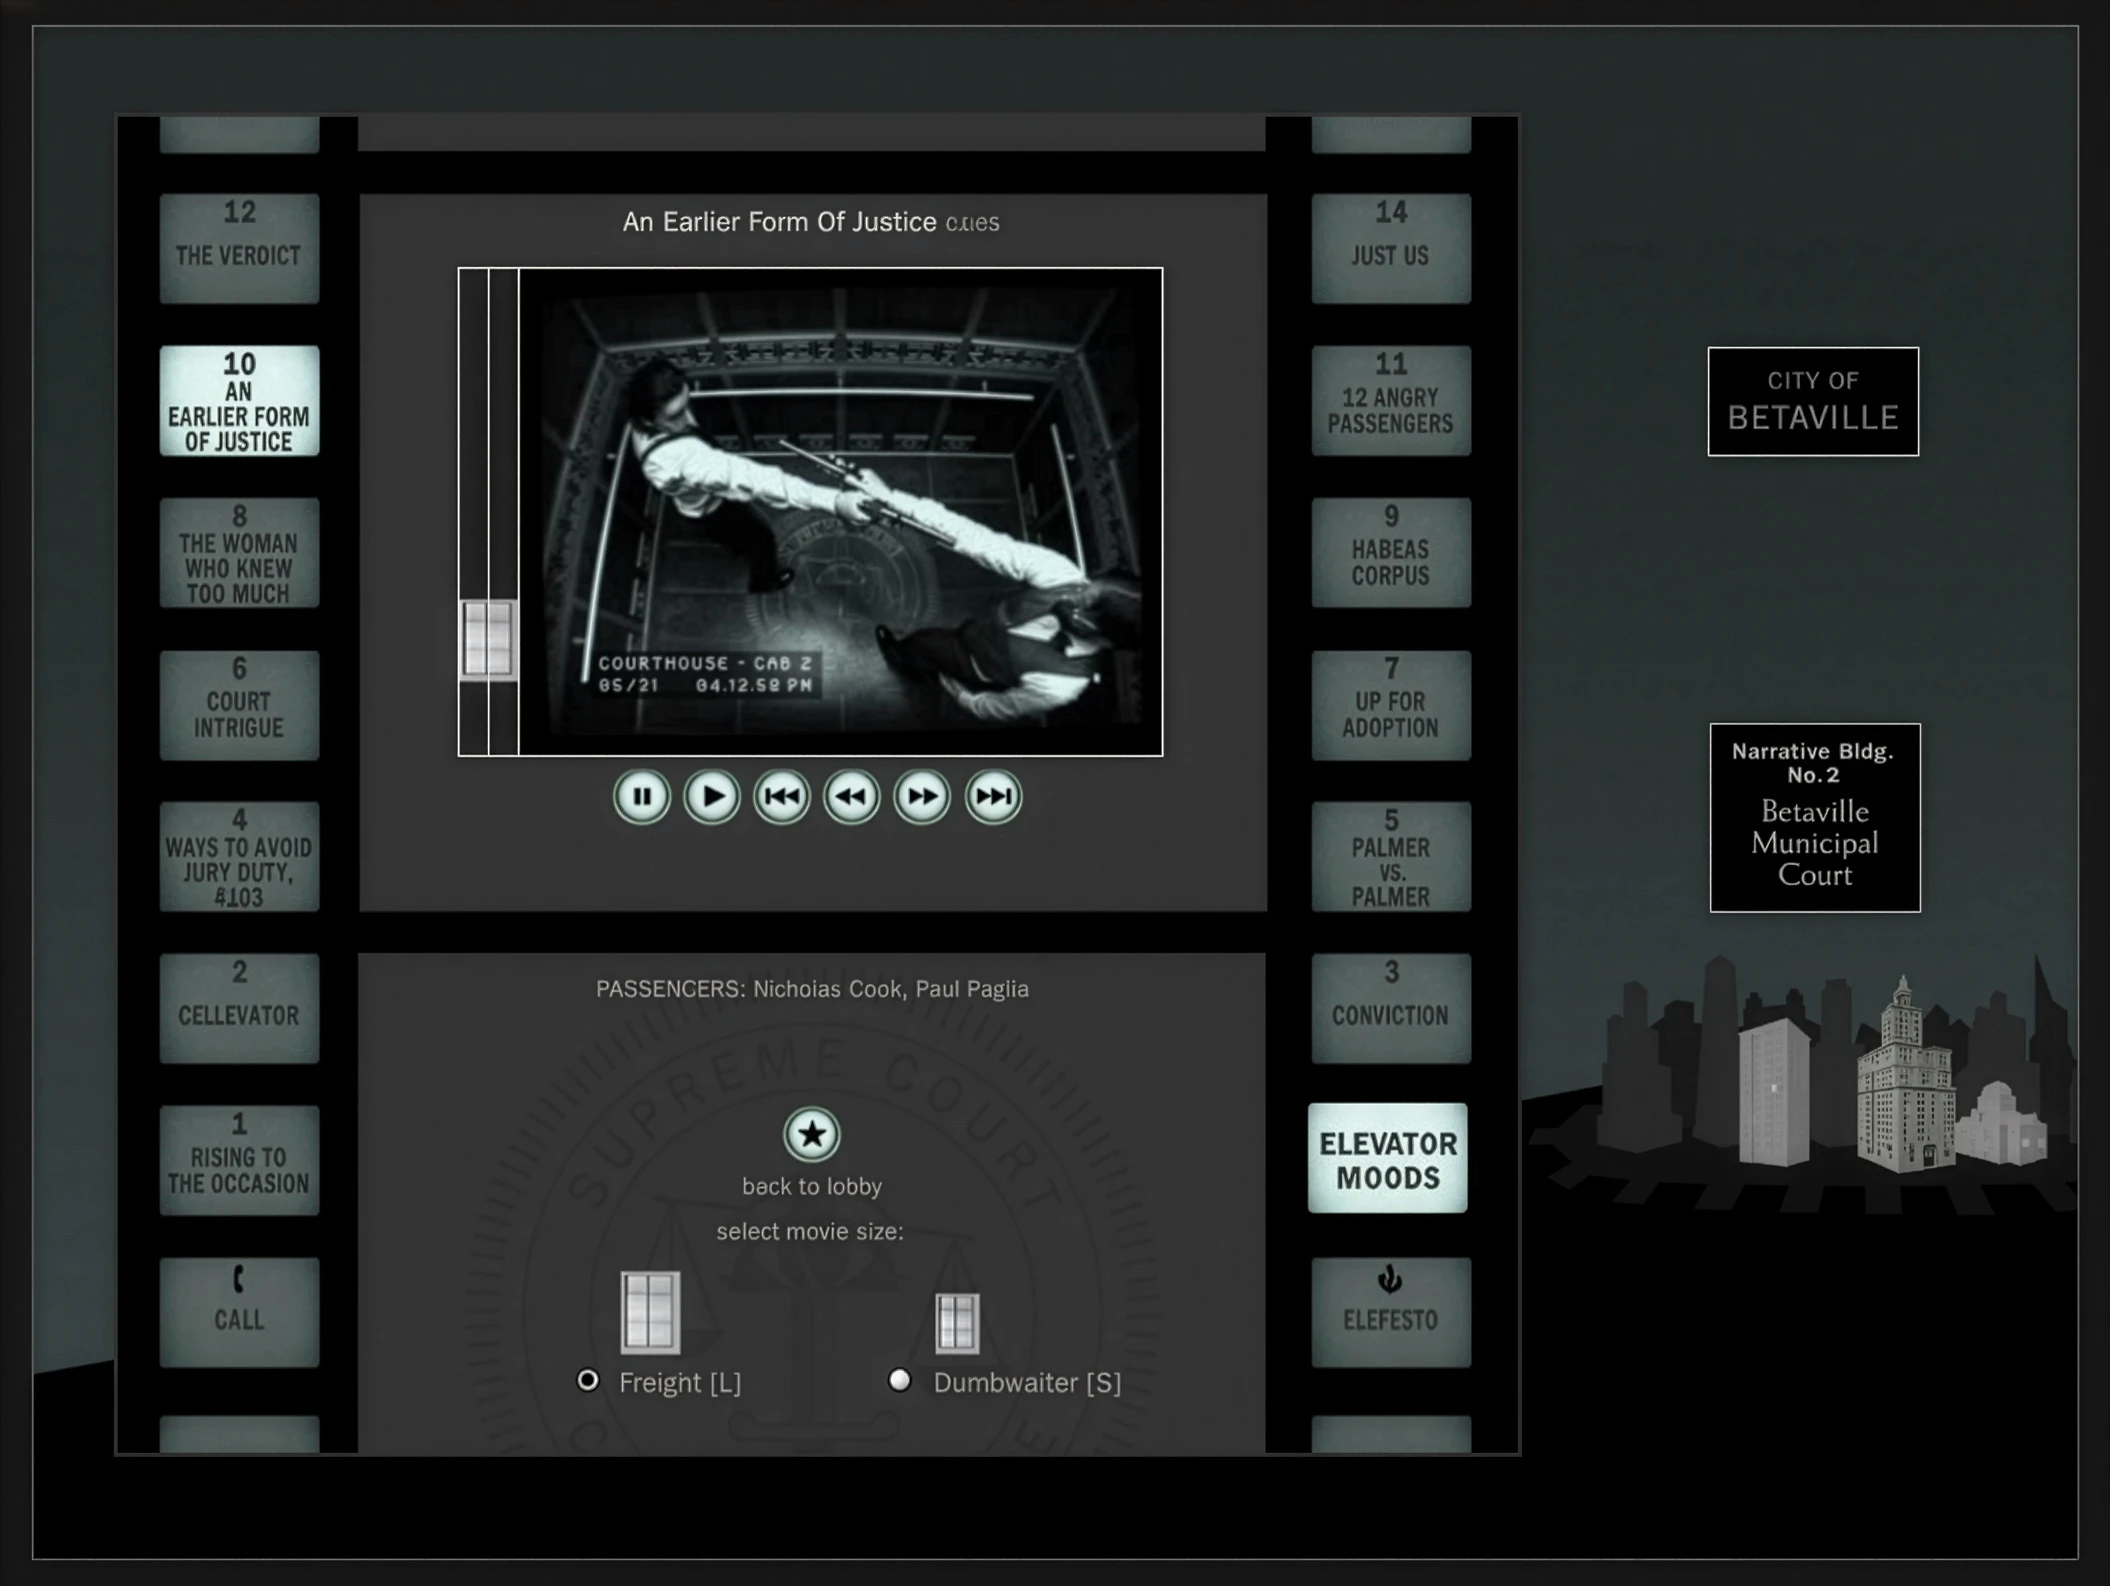Viewport: 2110px width, 1586px height.
Task: Click the plain white tower building in the skyline
Action: 1773,1092
